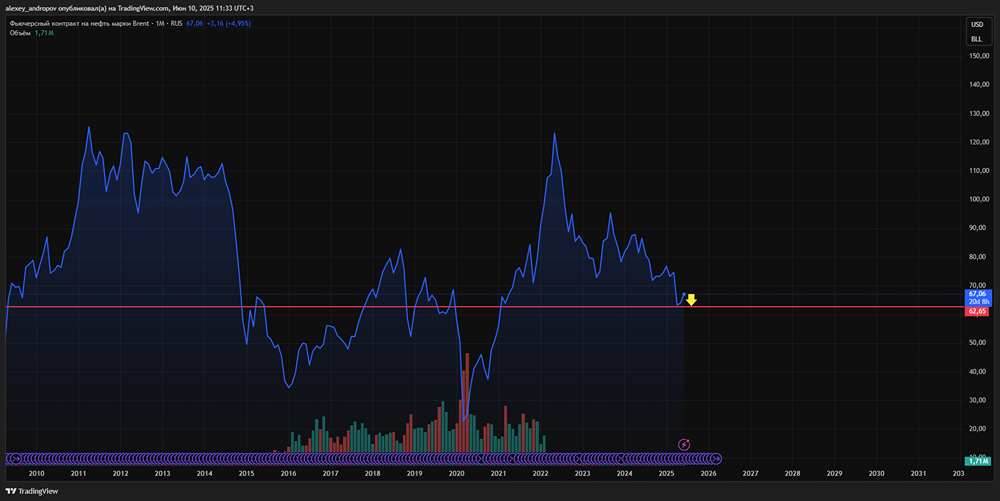Click the green 1,71M volume label on axis
The width and height of the screenshot is (1000, 501).
tap(978, 461)
